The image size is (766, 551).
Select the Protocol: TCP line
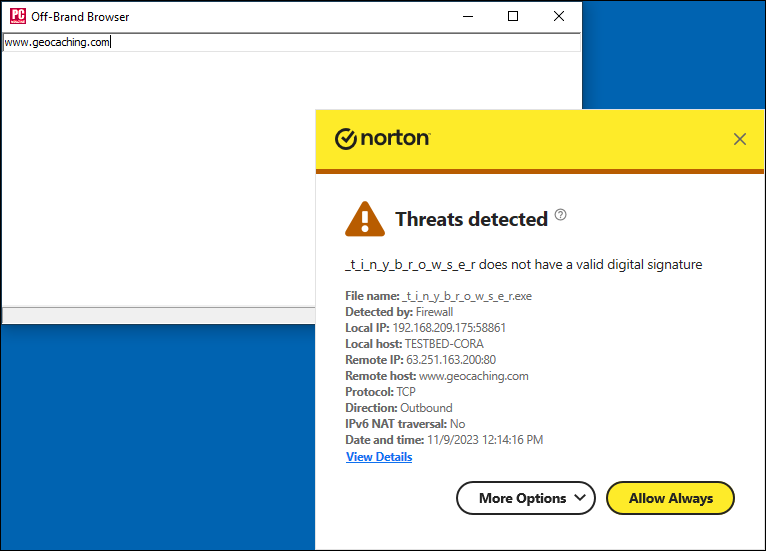(381, 392)
